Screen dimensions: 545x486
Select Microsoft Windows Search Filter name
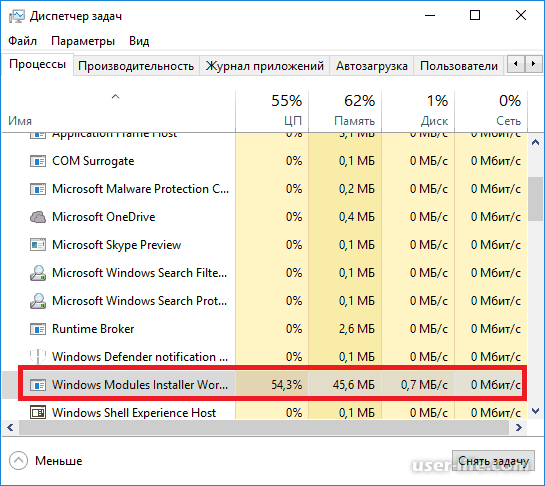(139, 273)
